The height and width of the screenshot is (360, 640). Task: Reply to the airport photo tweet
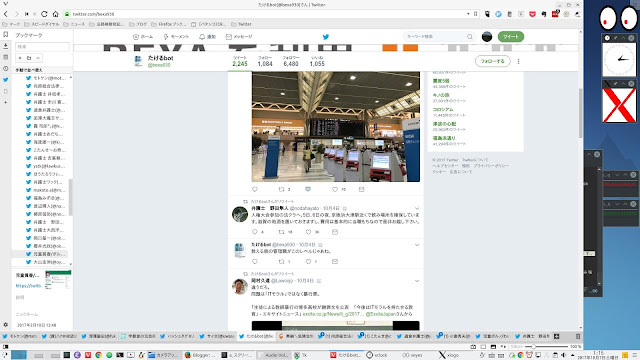255,189
